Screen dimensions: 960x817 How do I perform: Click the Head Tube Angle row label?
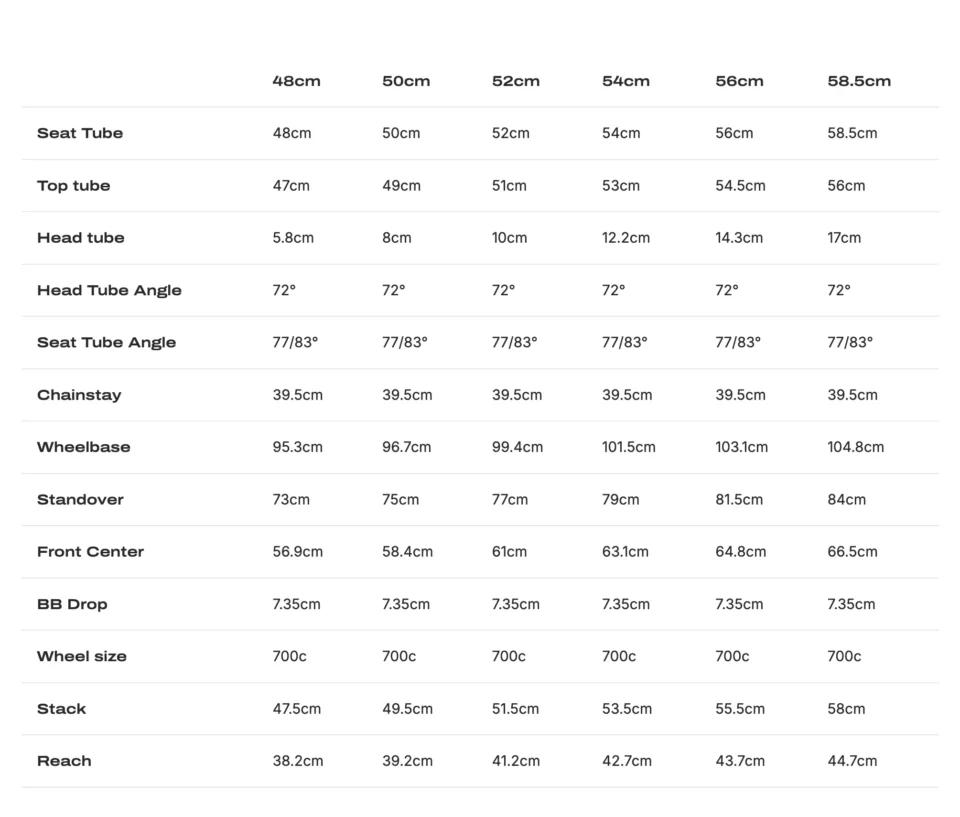tap(110, 290)
